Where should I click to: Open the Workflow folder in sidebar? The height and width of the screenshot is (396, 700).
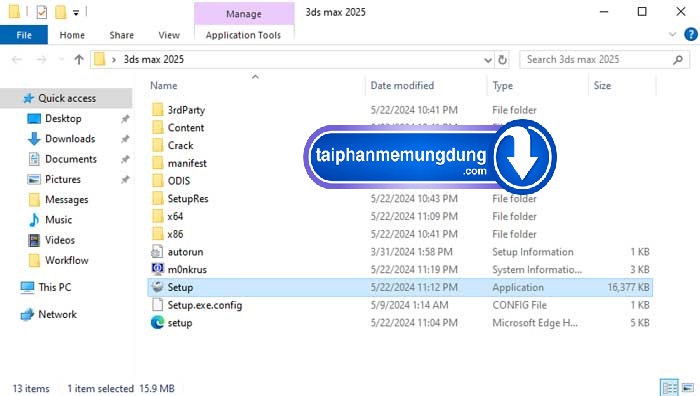pos(66,260)
